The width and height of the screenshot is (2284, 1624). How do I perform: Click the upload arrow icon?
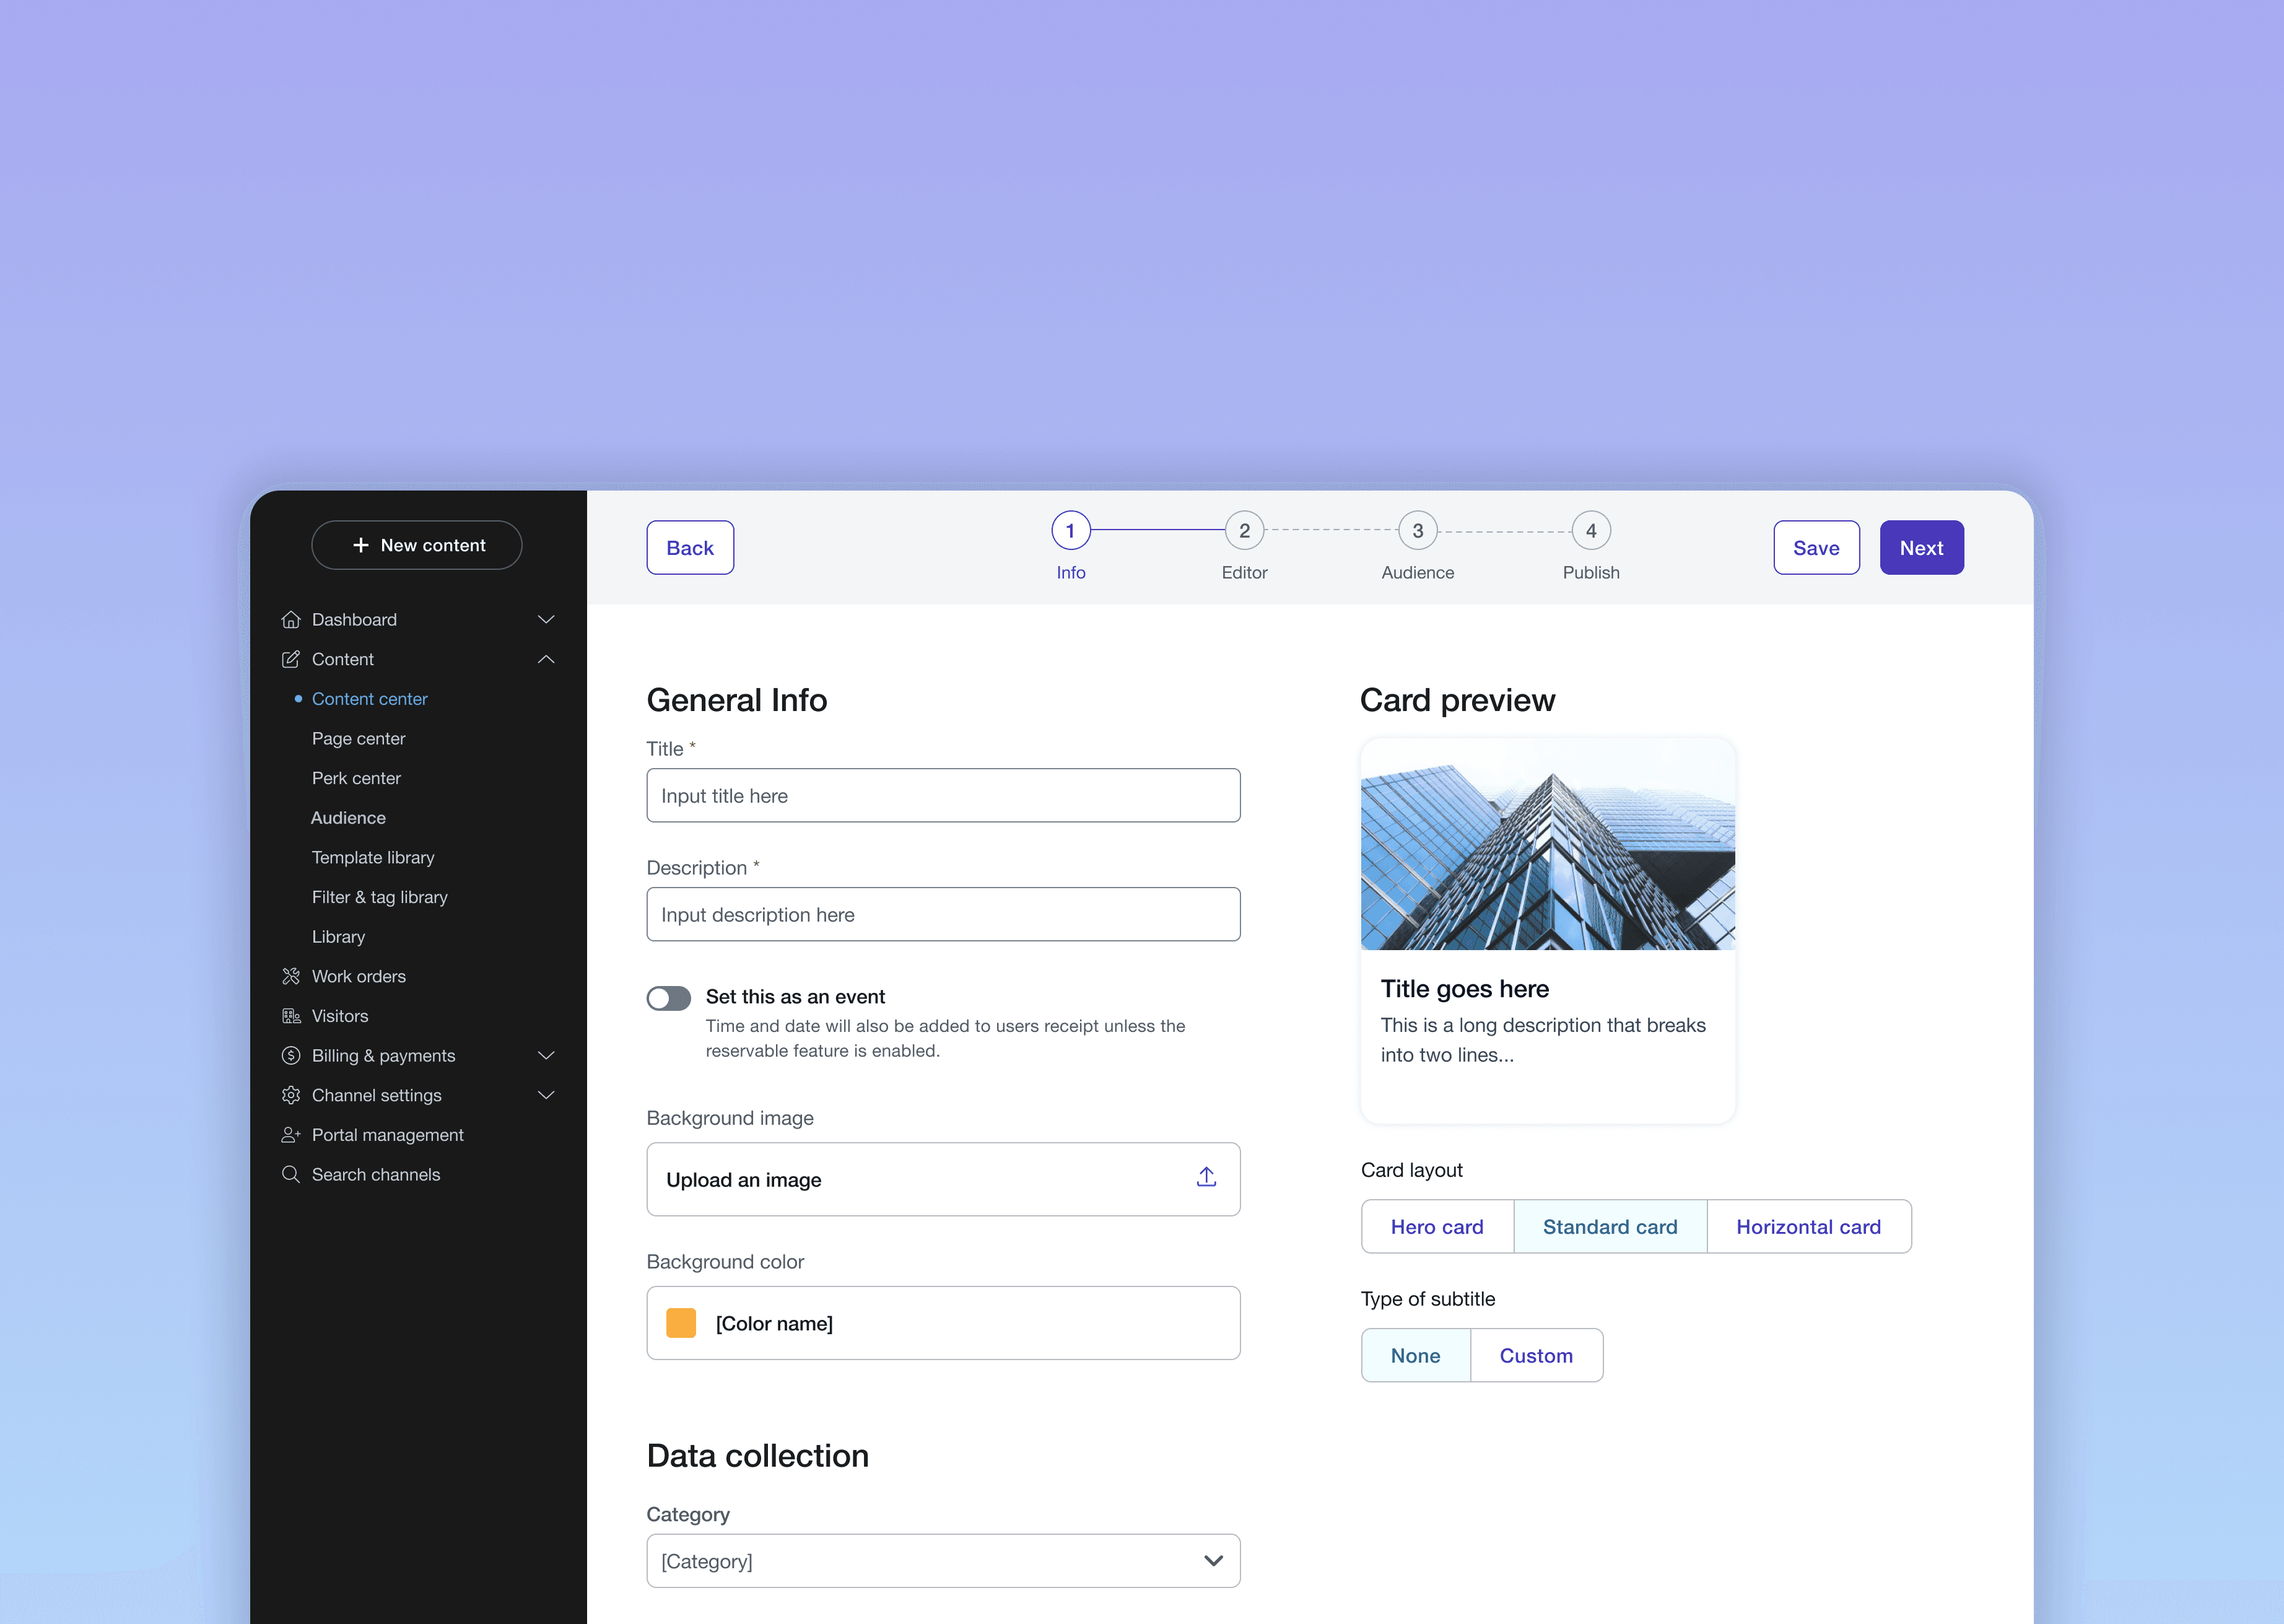(x=1206, y=1178)
